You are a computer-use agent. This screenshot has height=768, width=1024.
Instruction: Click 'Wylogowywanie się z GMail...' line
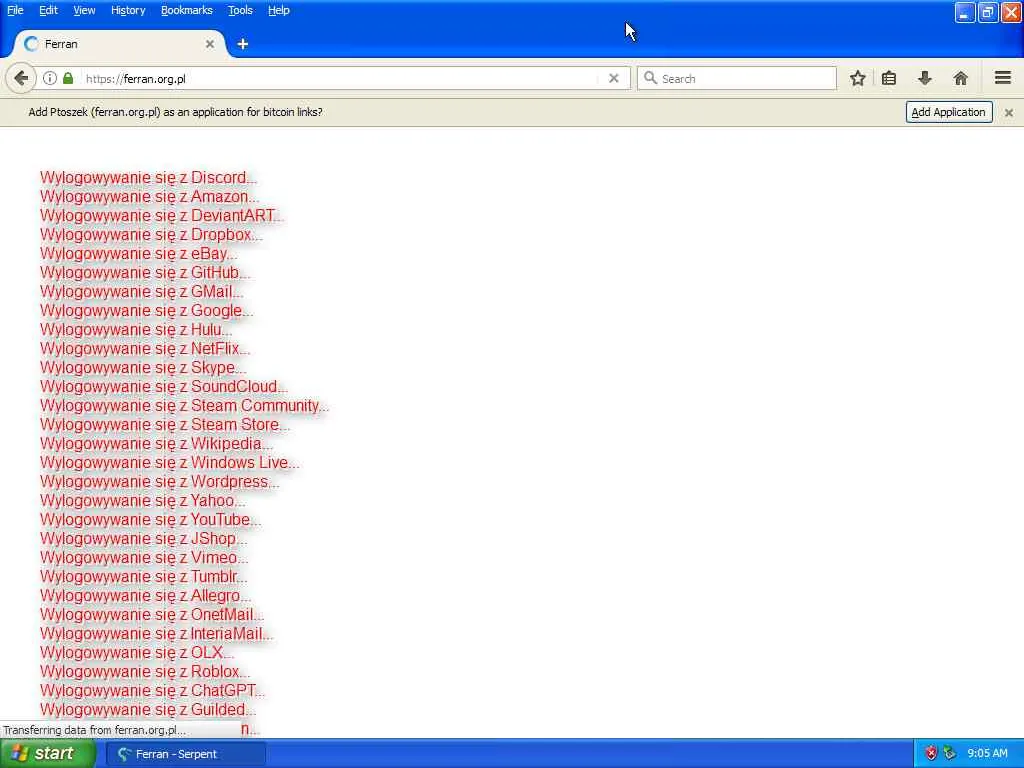[142, 291]
